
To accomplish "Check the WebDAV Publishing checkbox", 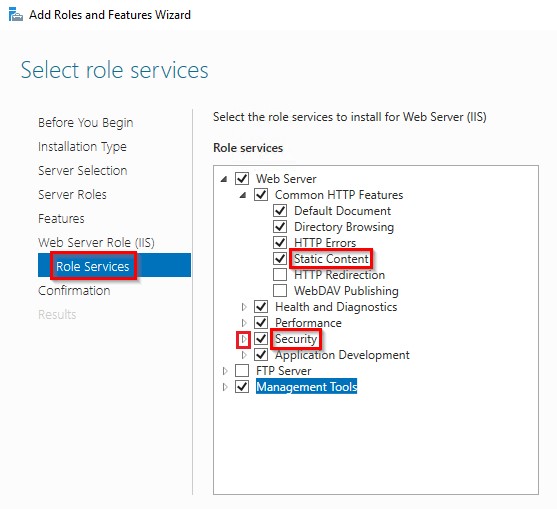I will pos(280,291).
